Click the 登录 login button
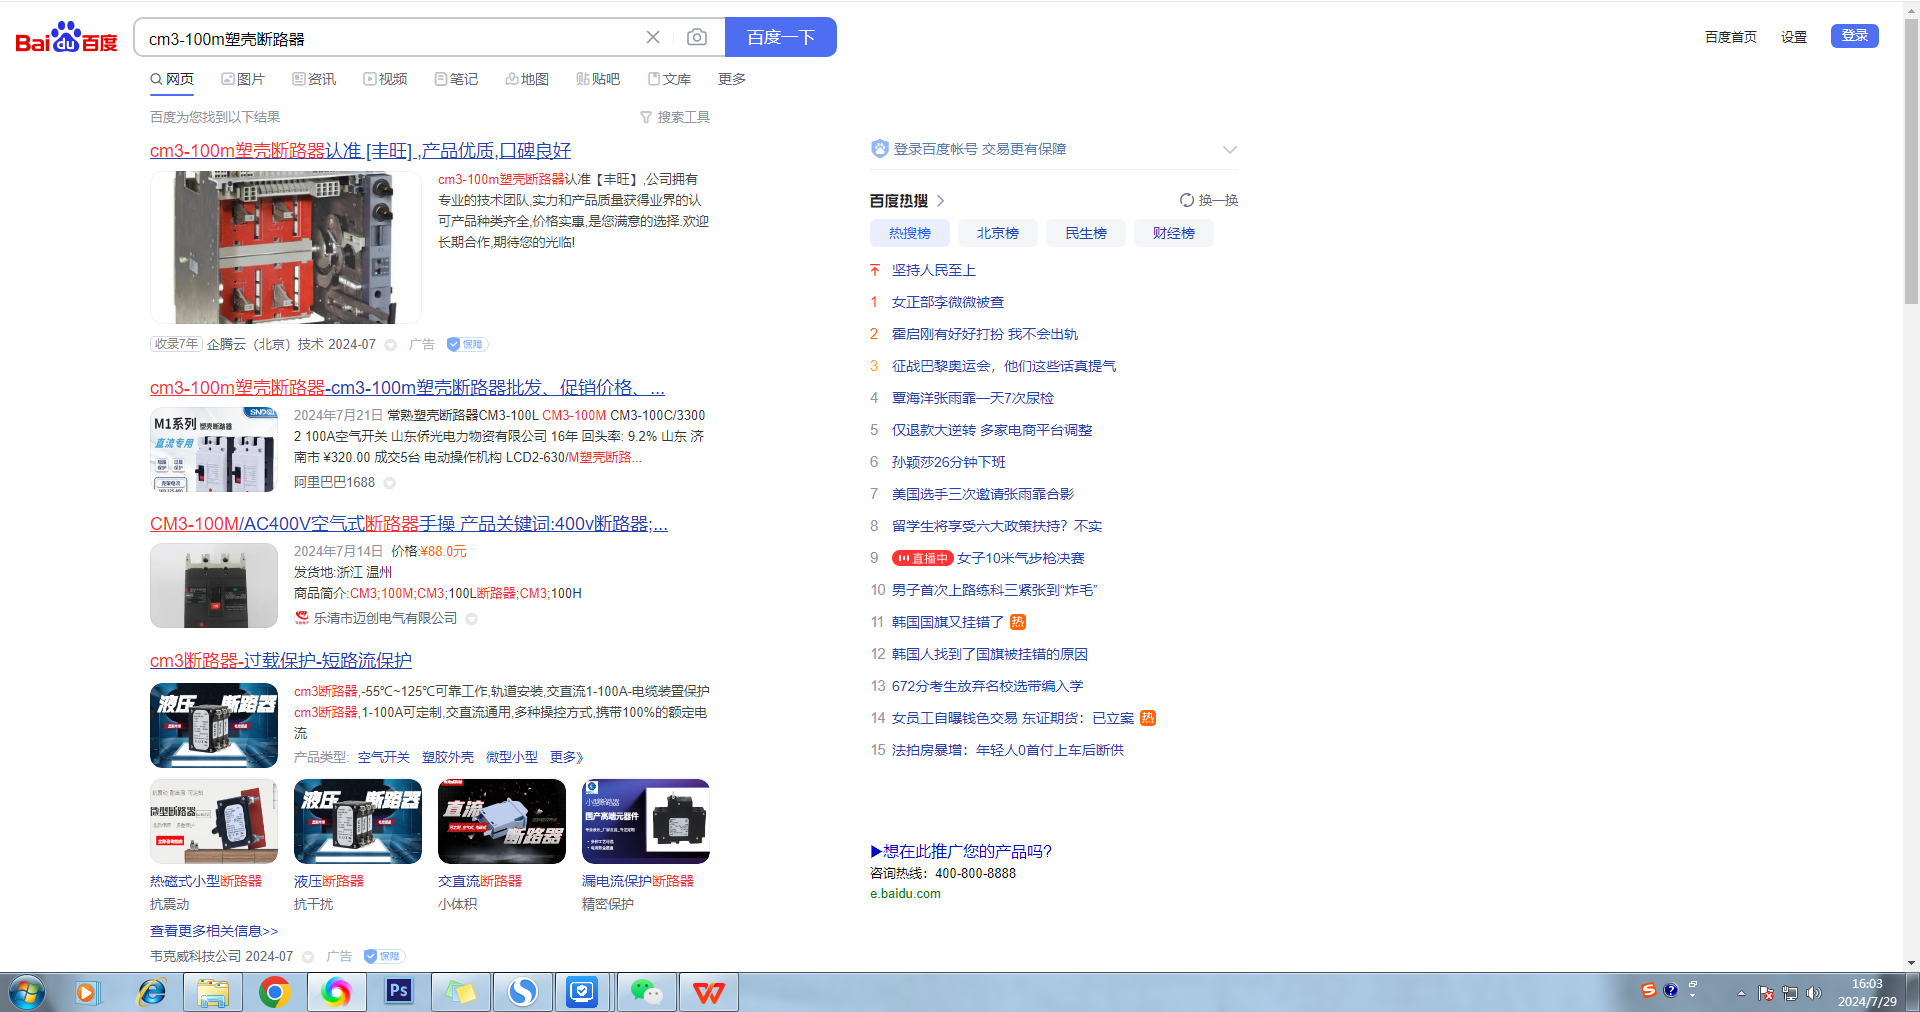The width and height of the screenshot is (1920, 1012). [x=1854, y=36]
